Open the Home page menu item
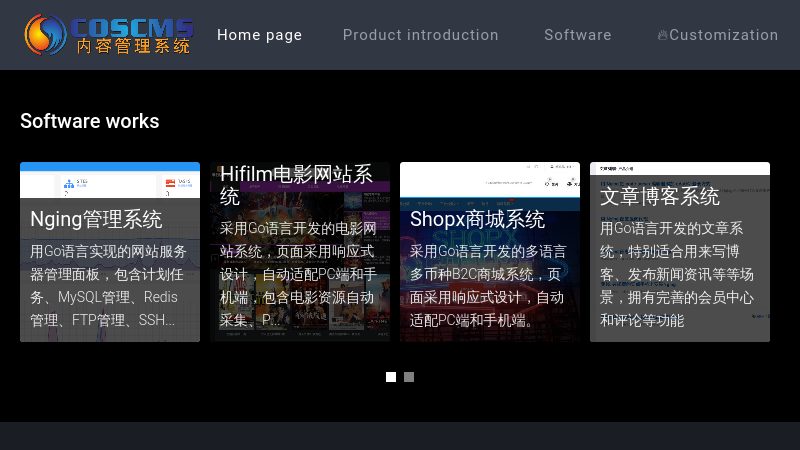This screenshot has width=800, height=450. pos(259,35)
